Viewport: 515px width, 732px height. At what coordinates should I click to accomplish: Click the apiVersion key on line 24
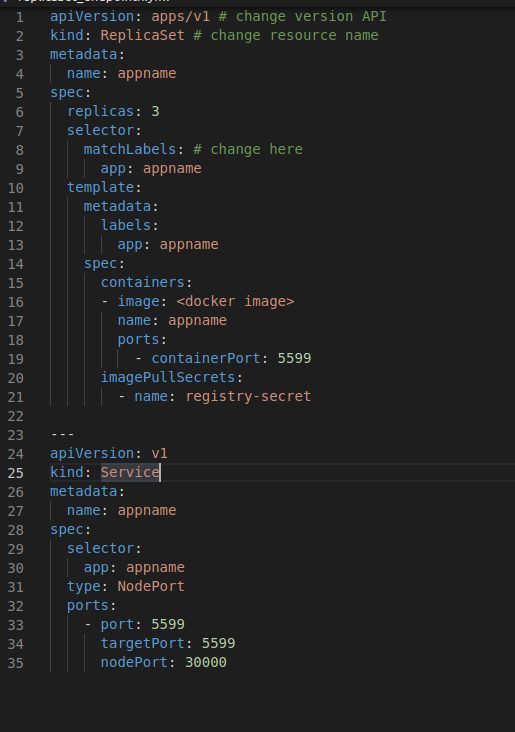tap(92, 454)
